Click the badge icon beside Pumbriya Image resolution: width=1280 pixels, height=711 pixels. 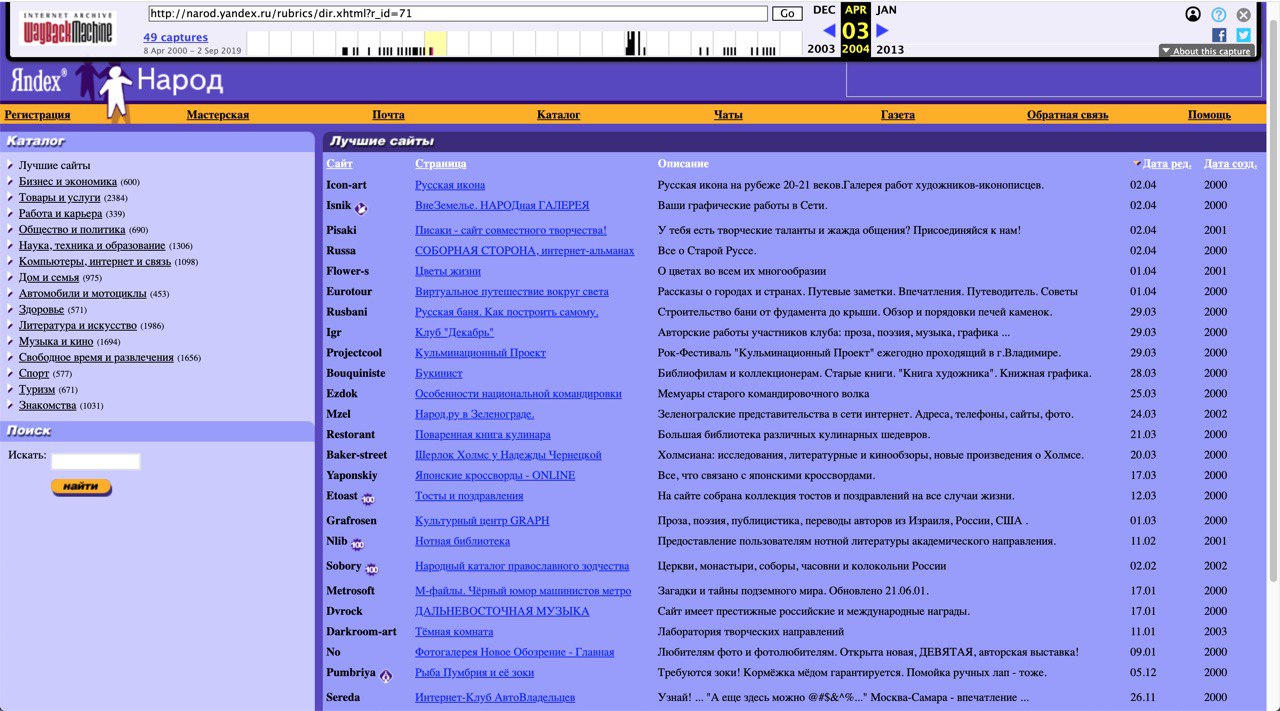click(x=386, y=676)
